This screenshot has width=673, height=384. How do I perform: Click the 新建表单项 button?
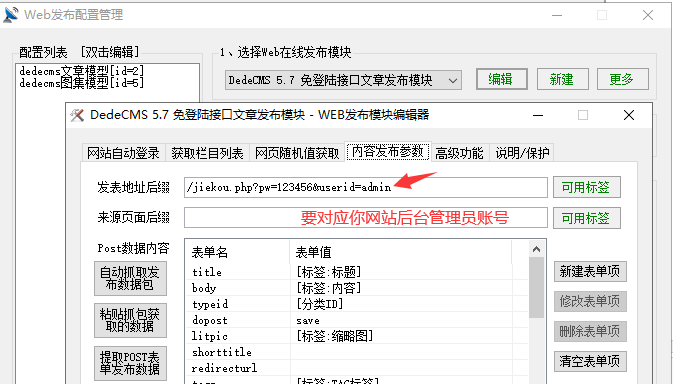point(590,271)
